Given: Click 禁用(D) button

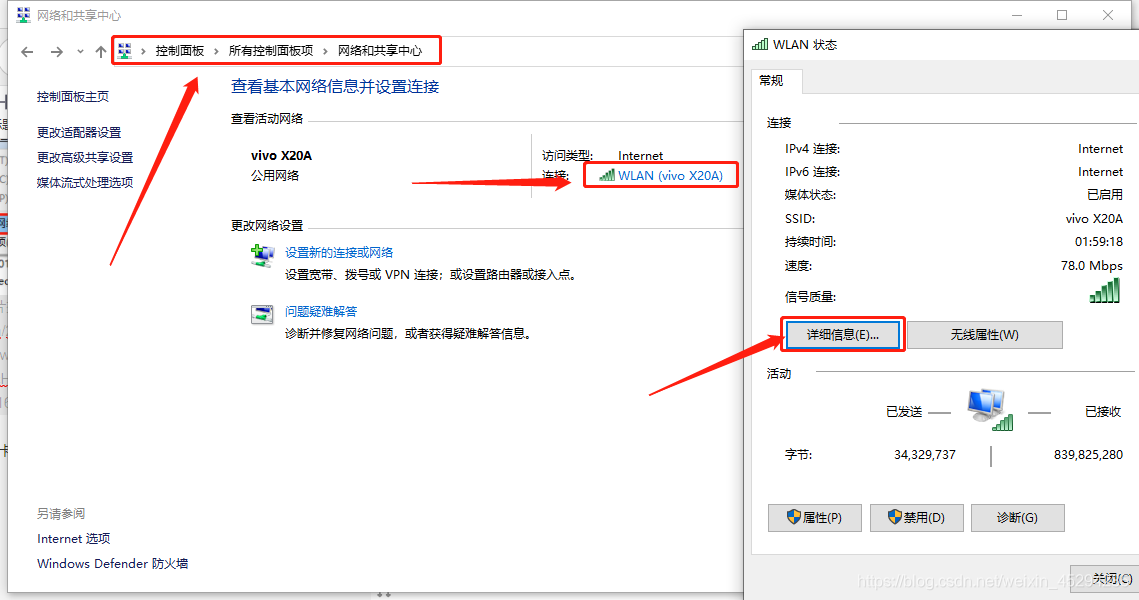Looking at the screenshot, I should click(917, 518).
